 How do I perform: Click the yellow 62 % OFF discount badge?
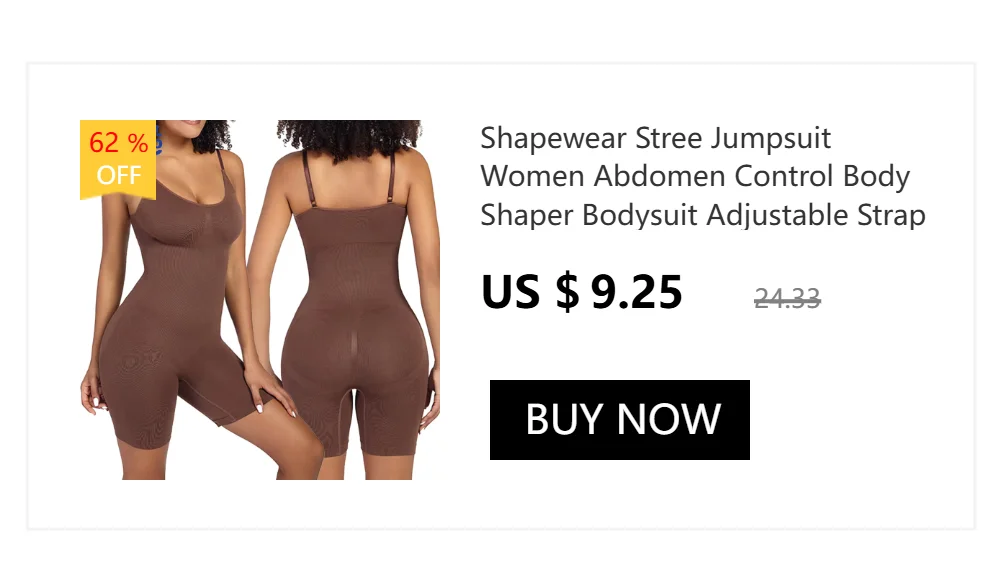click(x=118, y=159)
